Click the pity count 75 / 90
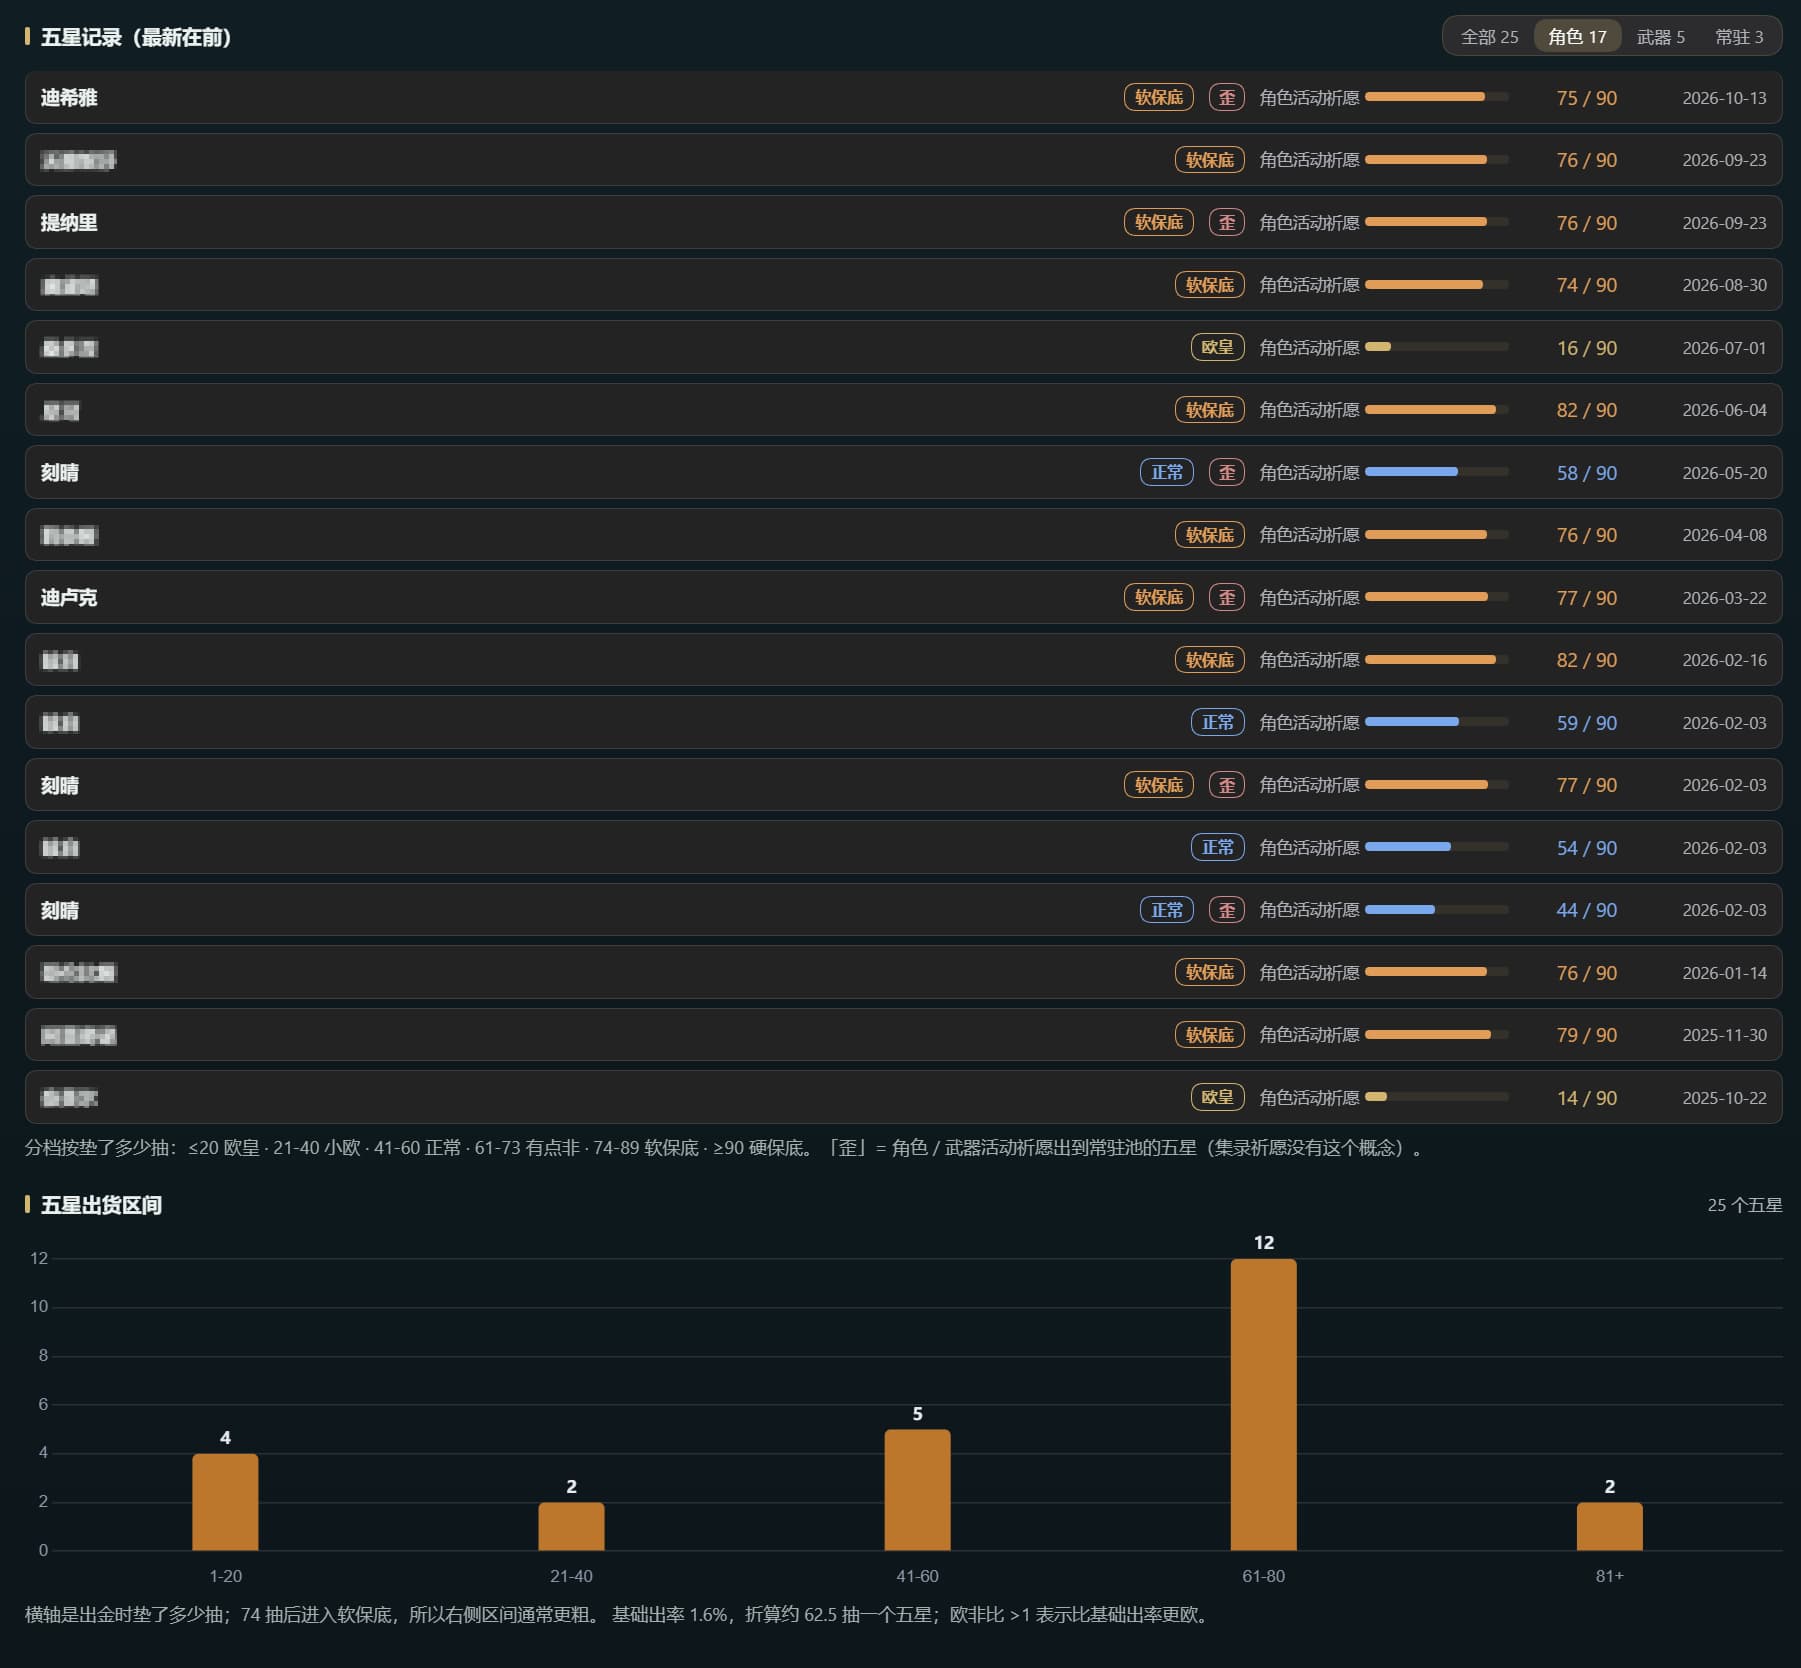Image resolution: width=1801 pixels, height=1668 pixels. tap(1586, 98)
